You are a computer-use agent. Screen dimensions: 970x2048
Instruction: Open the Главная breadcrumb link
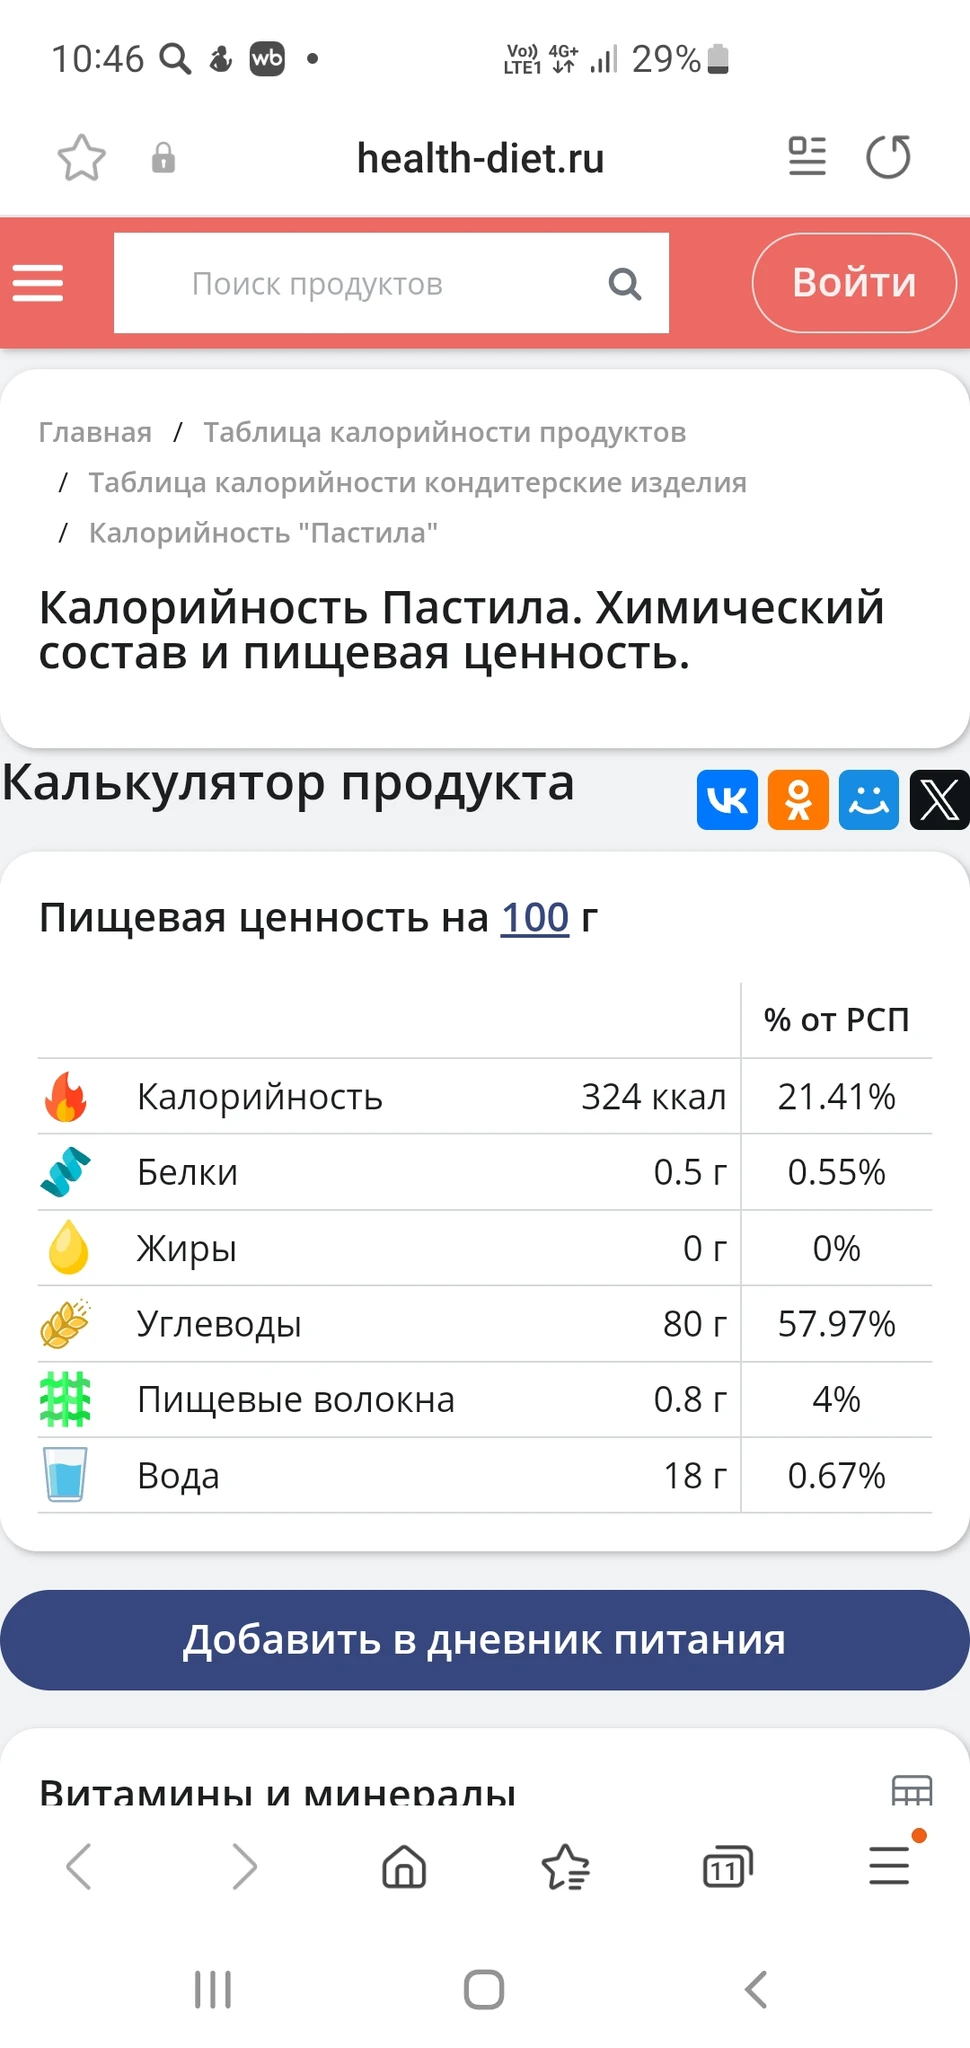click(95, 432)
